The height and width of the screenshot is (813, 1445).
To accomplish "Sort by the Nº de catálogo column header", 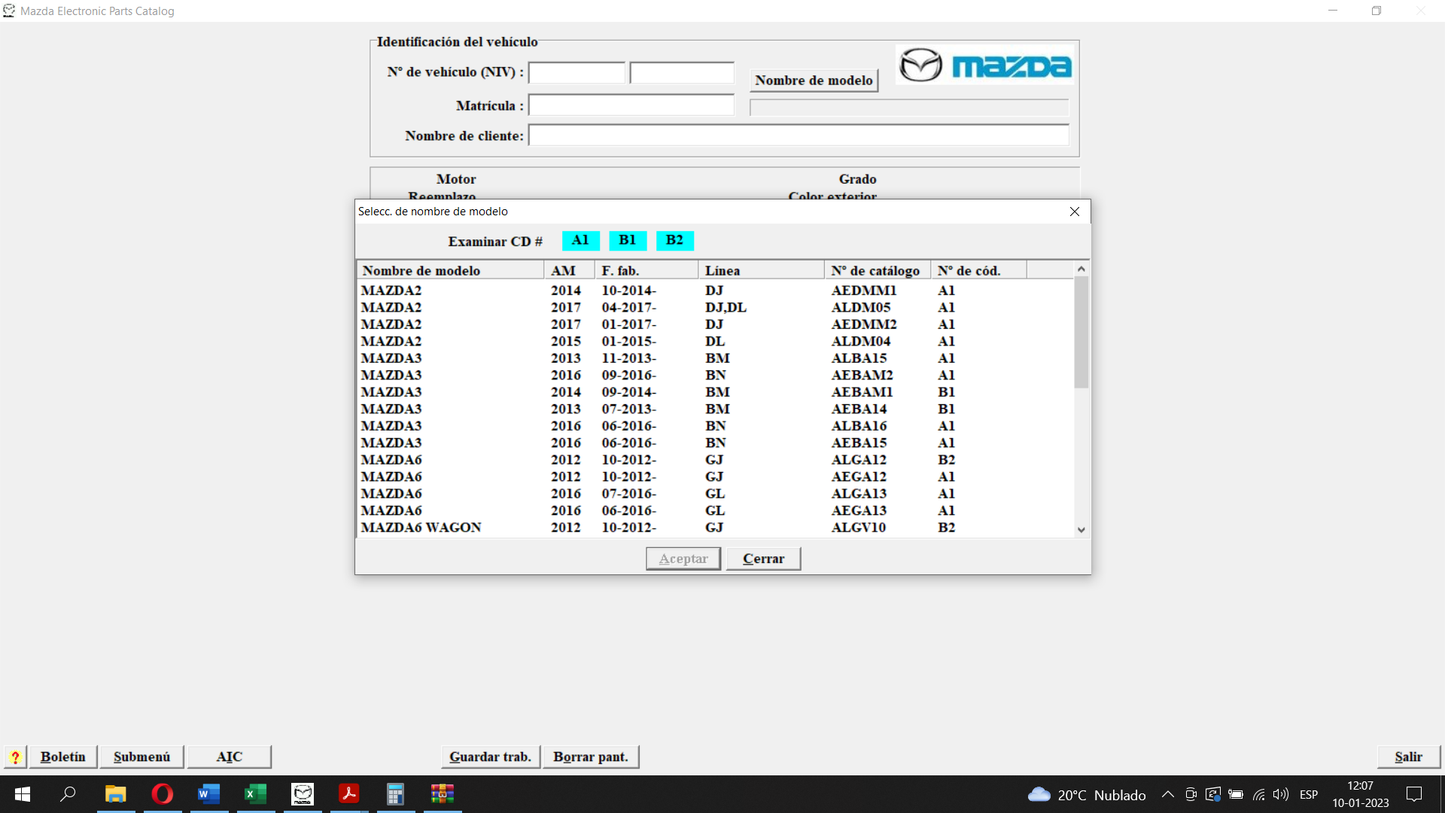I will pyautogui.click(x=877, y=270).
